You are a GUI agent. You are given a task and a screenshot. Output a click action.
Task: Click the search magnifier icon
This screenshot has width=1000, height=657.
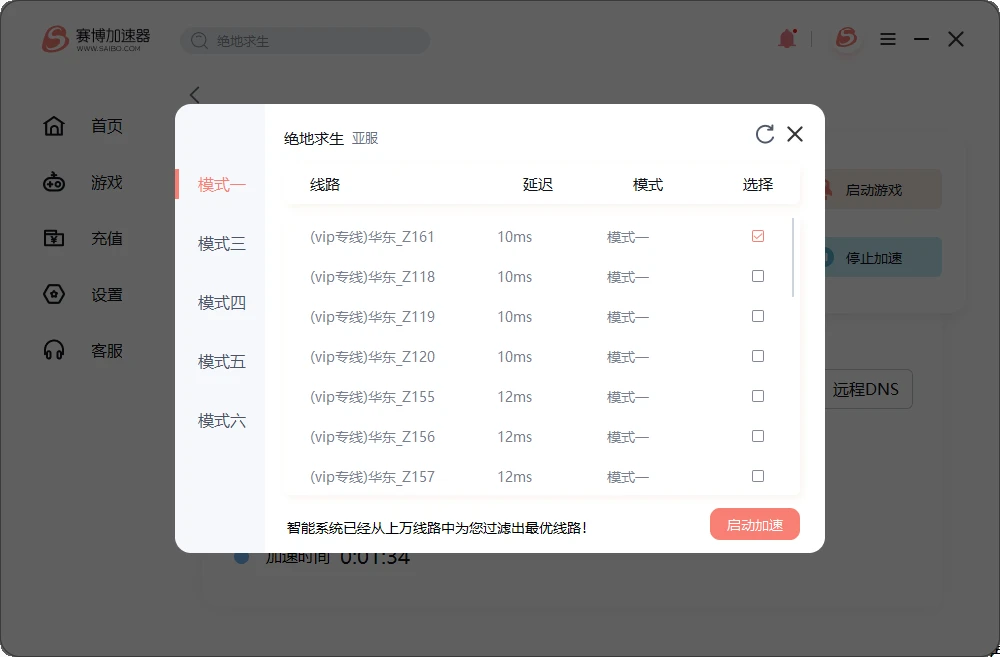click(199, 41)
